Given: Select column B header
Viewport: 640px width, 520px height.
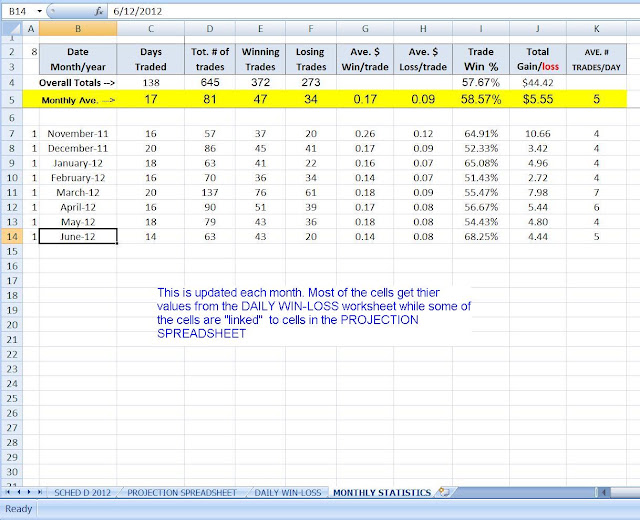Looking at the screenshot, I should tap(78, 29).
